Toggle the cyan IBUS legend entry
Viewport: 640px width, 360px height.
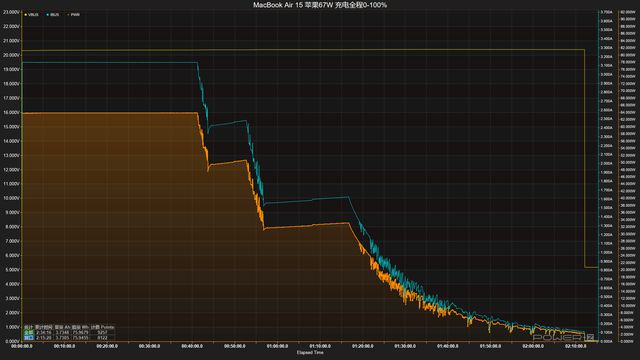pos(53,15)
